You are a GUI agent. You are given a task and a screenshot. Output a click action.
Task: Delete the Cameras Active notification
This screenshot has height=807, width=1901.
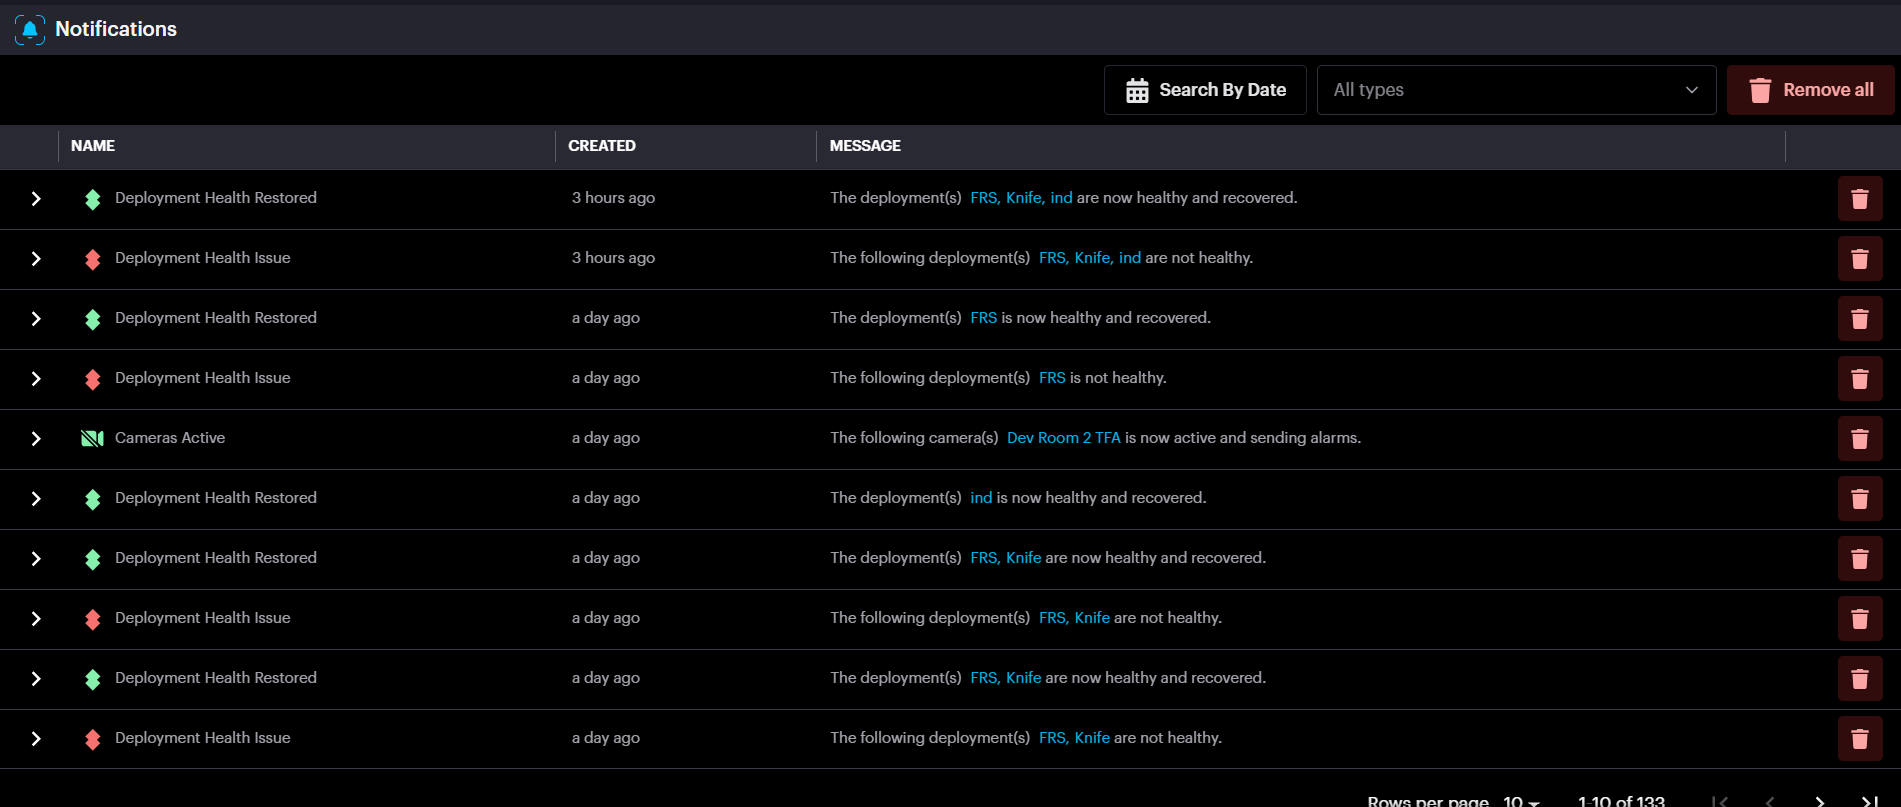1859,439
